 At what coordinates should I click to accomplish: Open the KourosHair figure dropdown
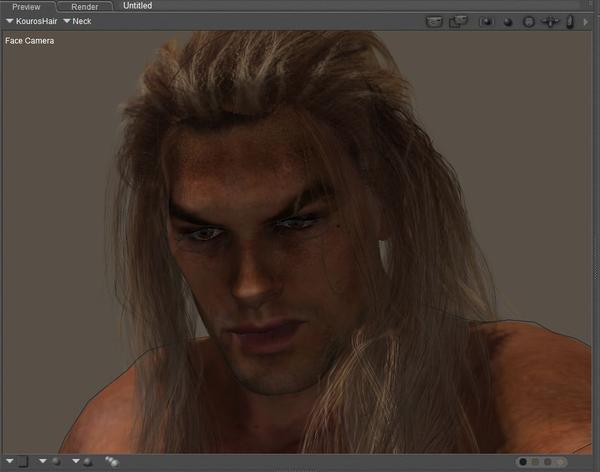pos(32,21)
